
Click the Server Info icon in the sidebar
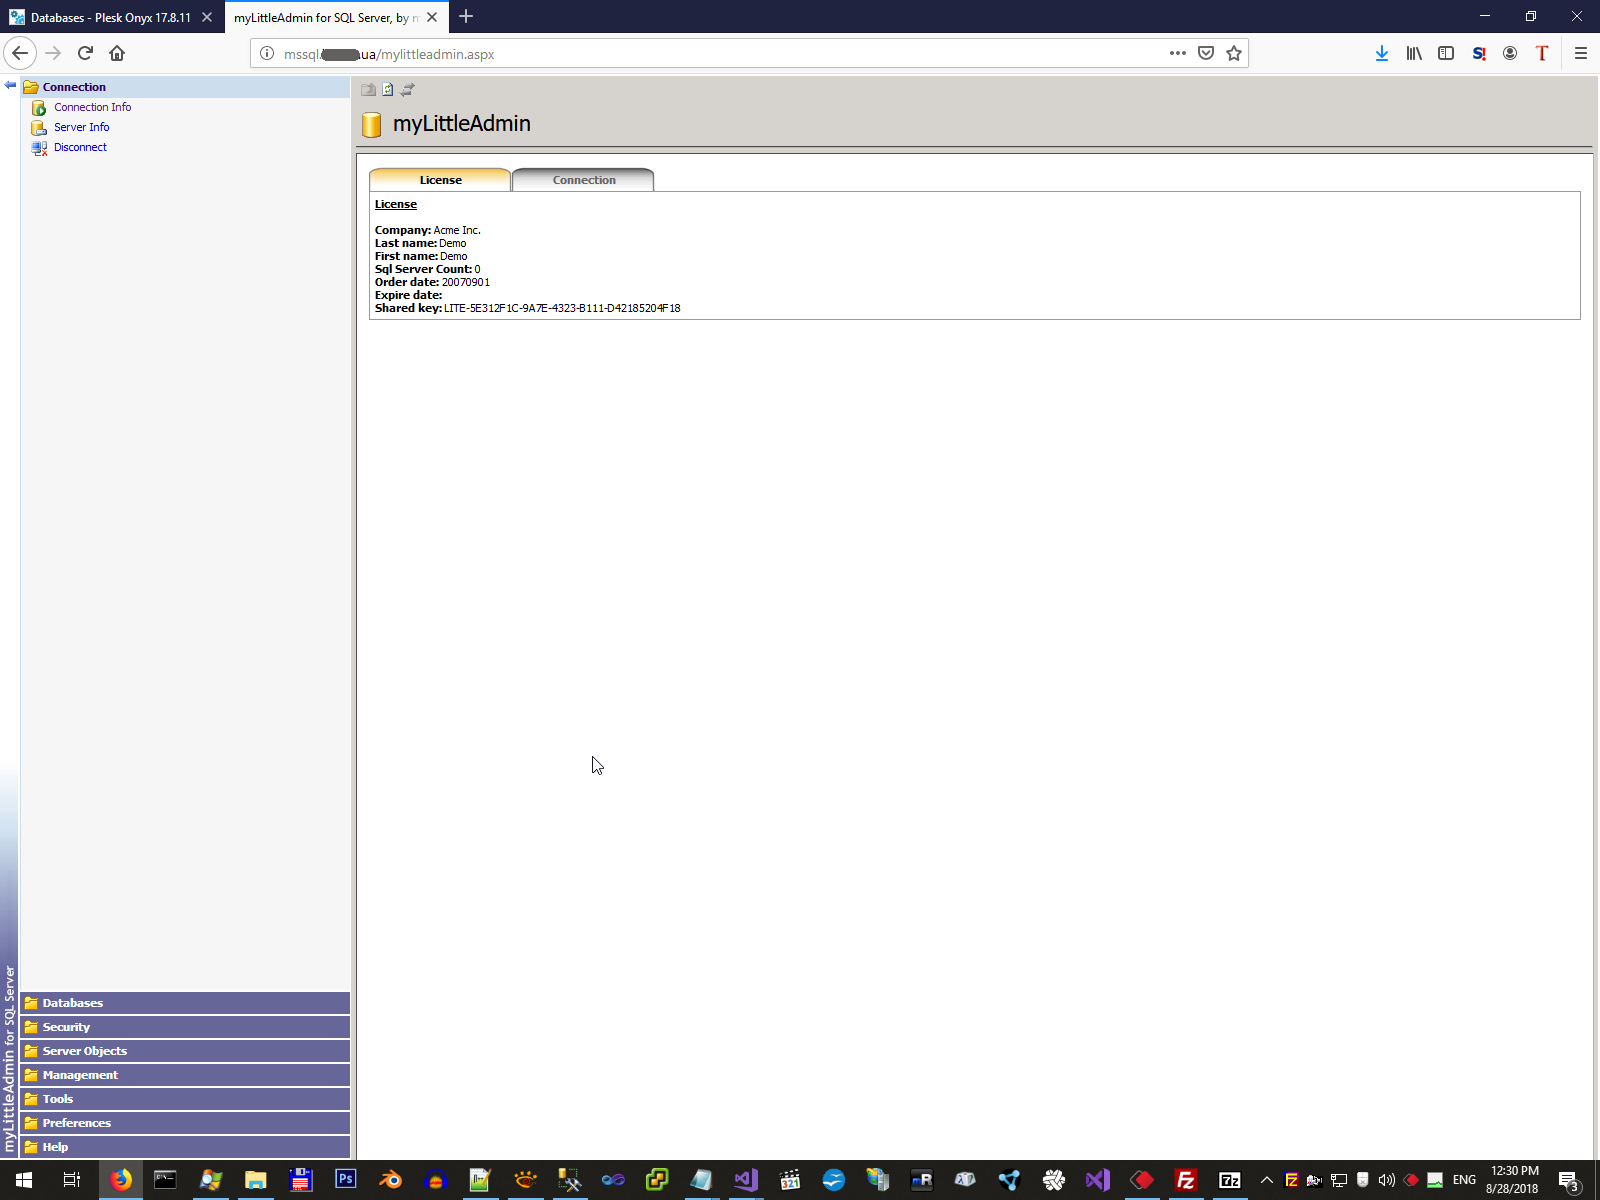(x=39, y=128)
